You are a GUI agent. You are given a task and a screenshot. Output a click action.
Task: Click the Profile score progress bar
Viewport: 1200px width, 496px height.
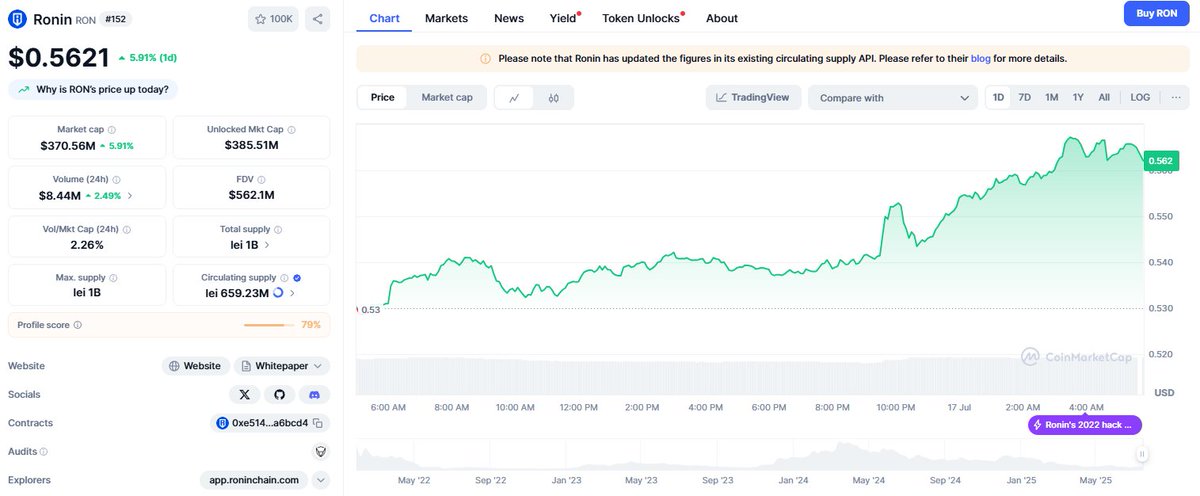tap(269, 325)
